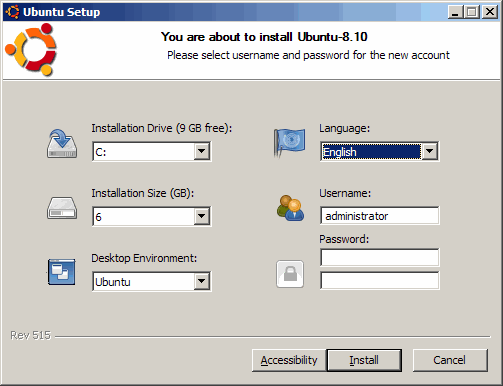The height and width of the screenshot is (386, 503).
Task: Click the 'Ubuntu Setup' title bar text
Action: 62,12
